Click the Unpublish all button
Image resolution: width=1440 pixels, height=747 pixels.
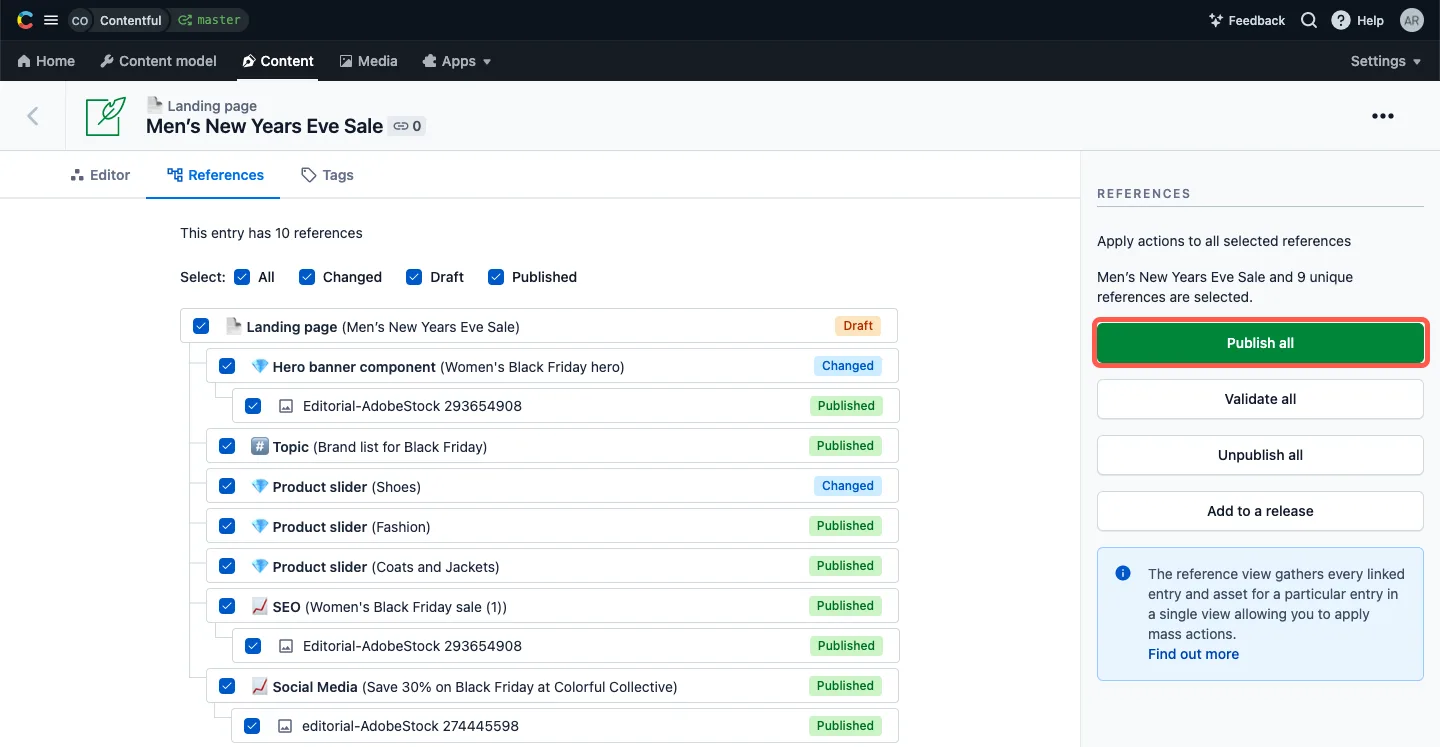(1260, 455)
